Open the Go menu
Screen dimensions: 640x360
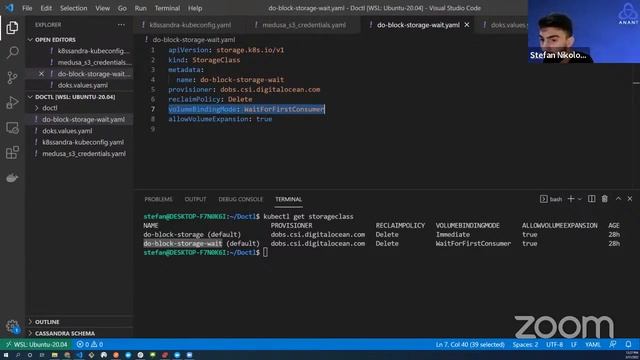point(122,8)
